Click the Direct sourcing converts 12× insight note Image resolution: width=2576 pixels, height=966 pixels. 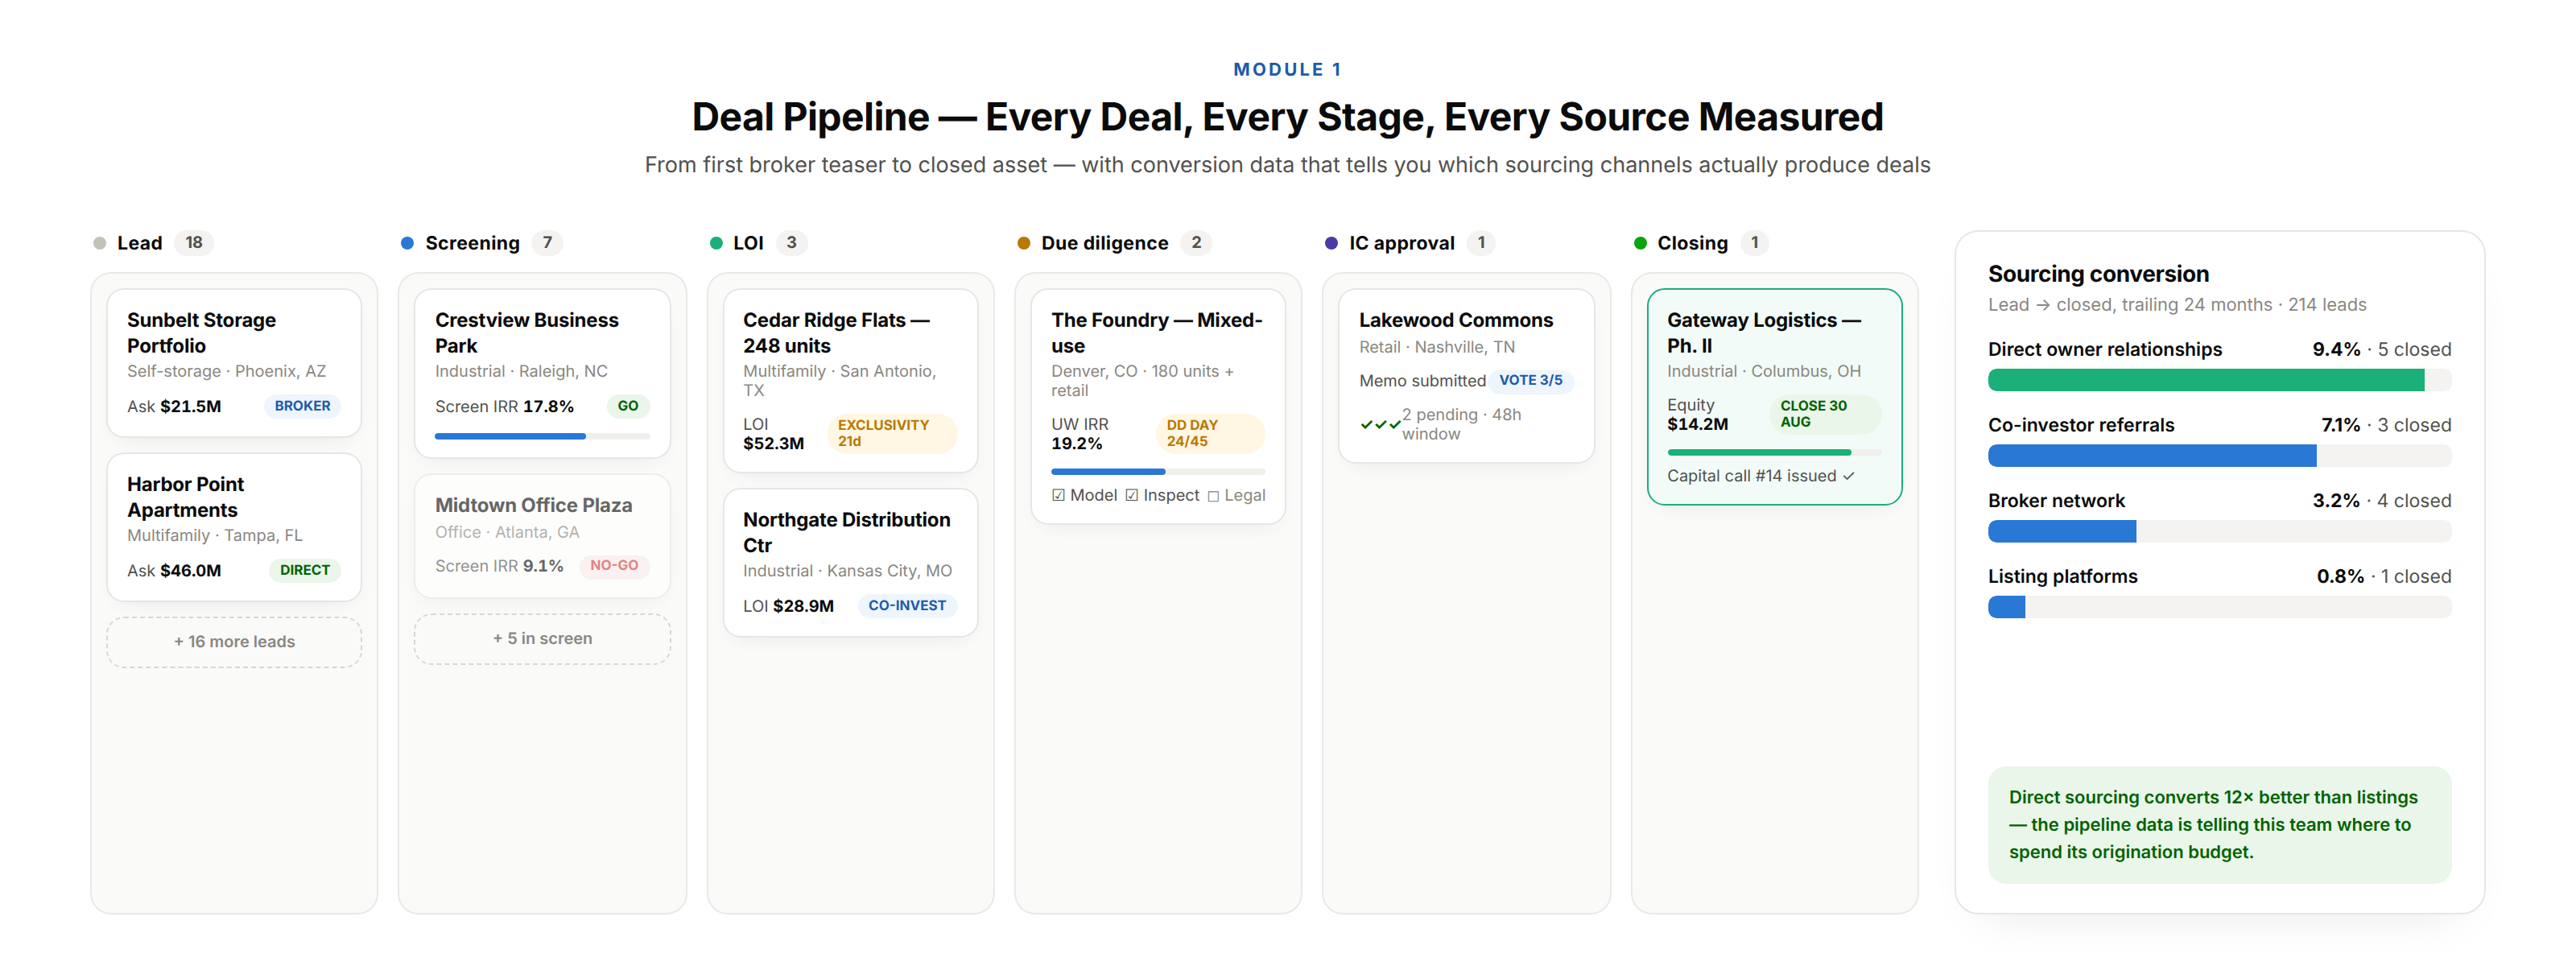tap(2219, 825)
